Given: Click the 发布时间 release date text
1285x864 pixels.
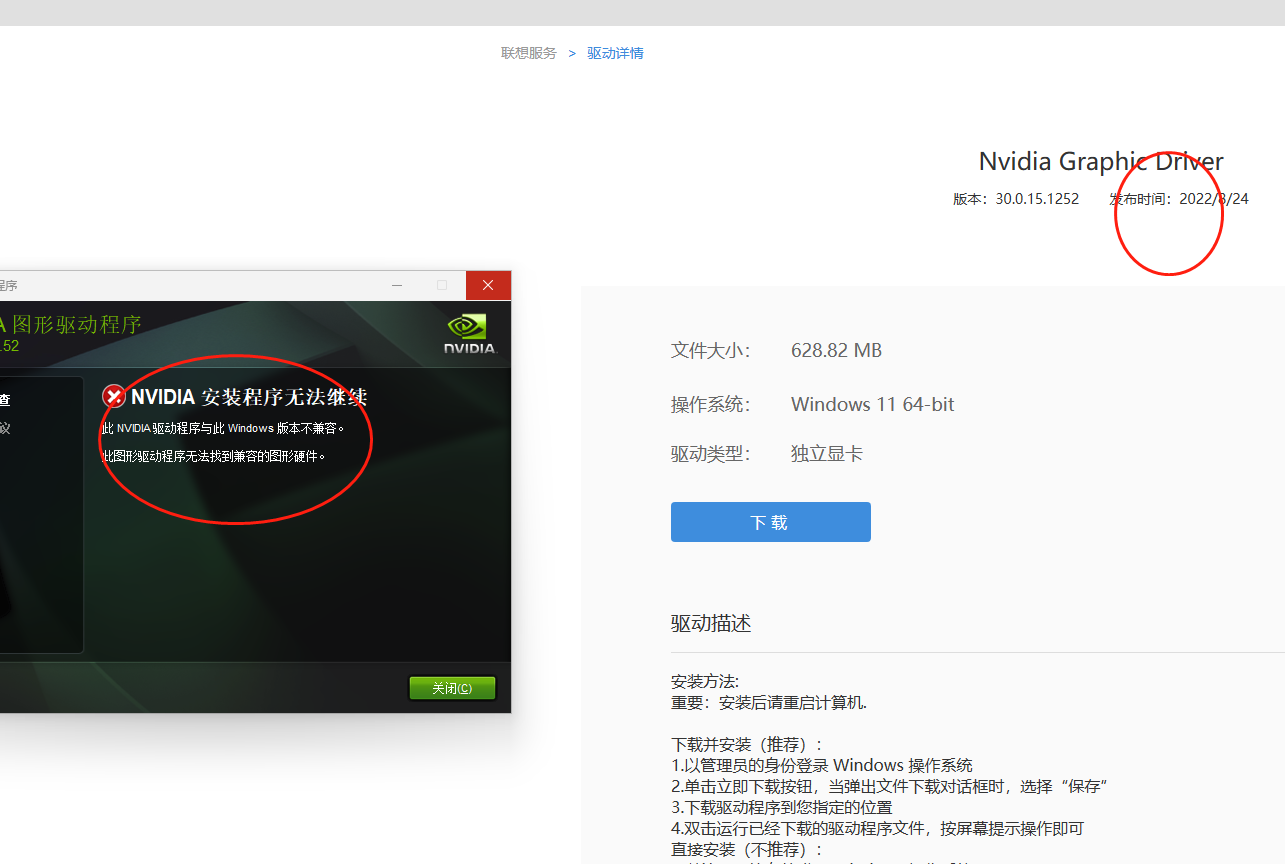Looking at the screenshot, I should (x=1179, y=198).
